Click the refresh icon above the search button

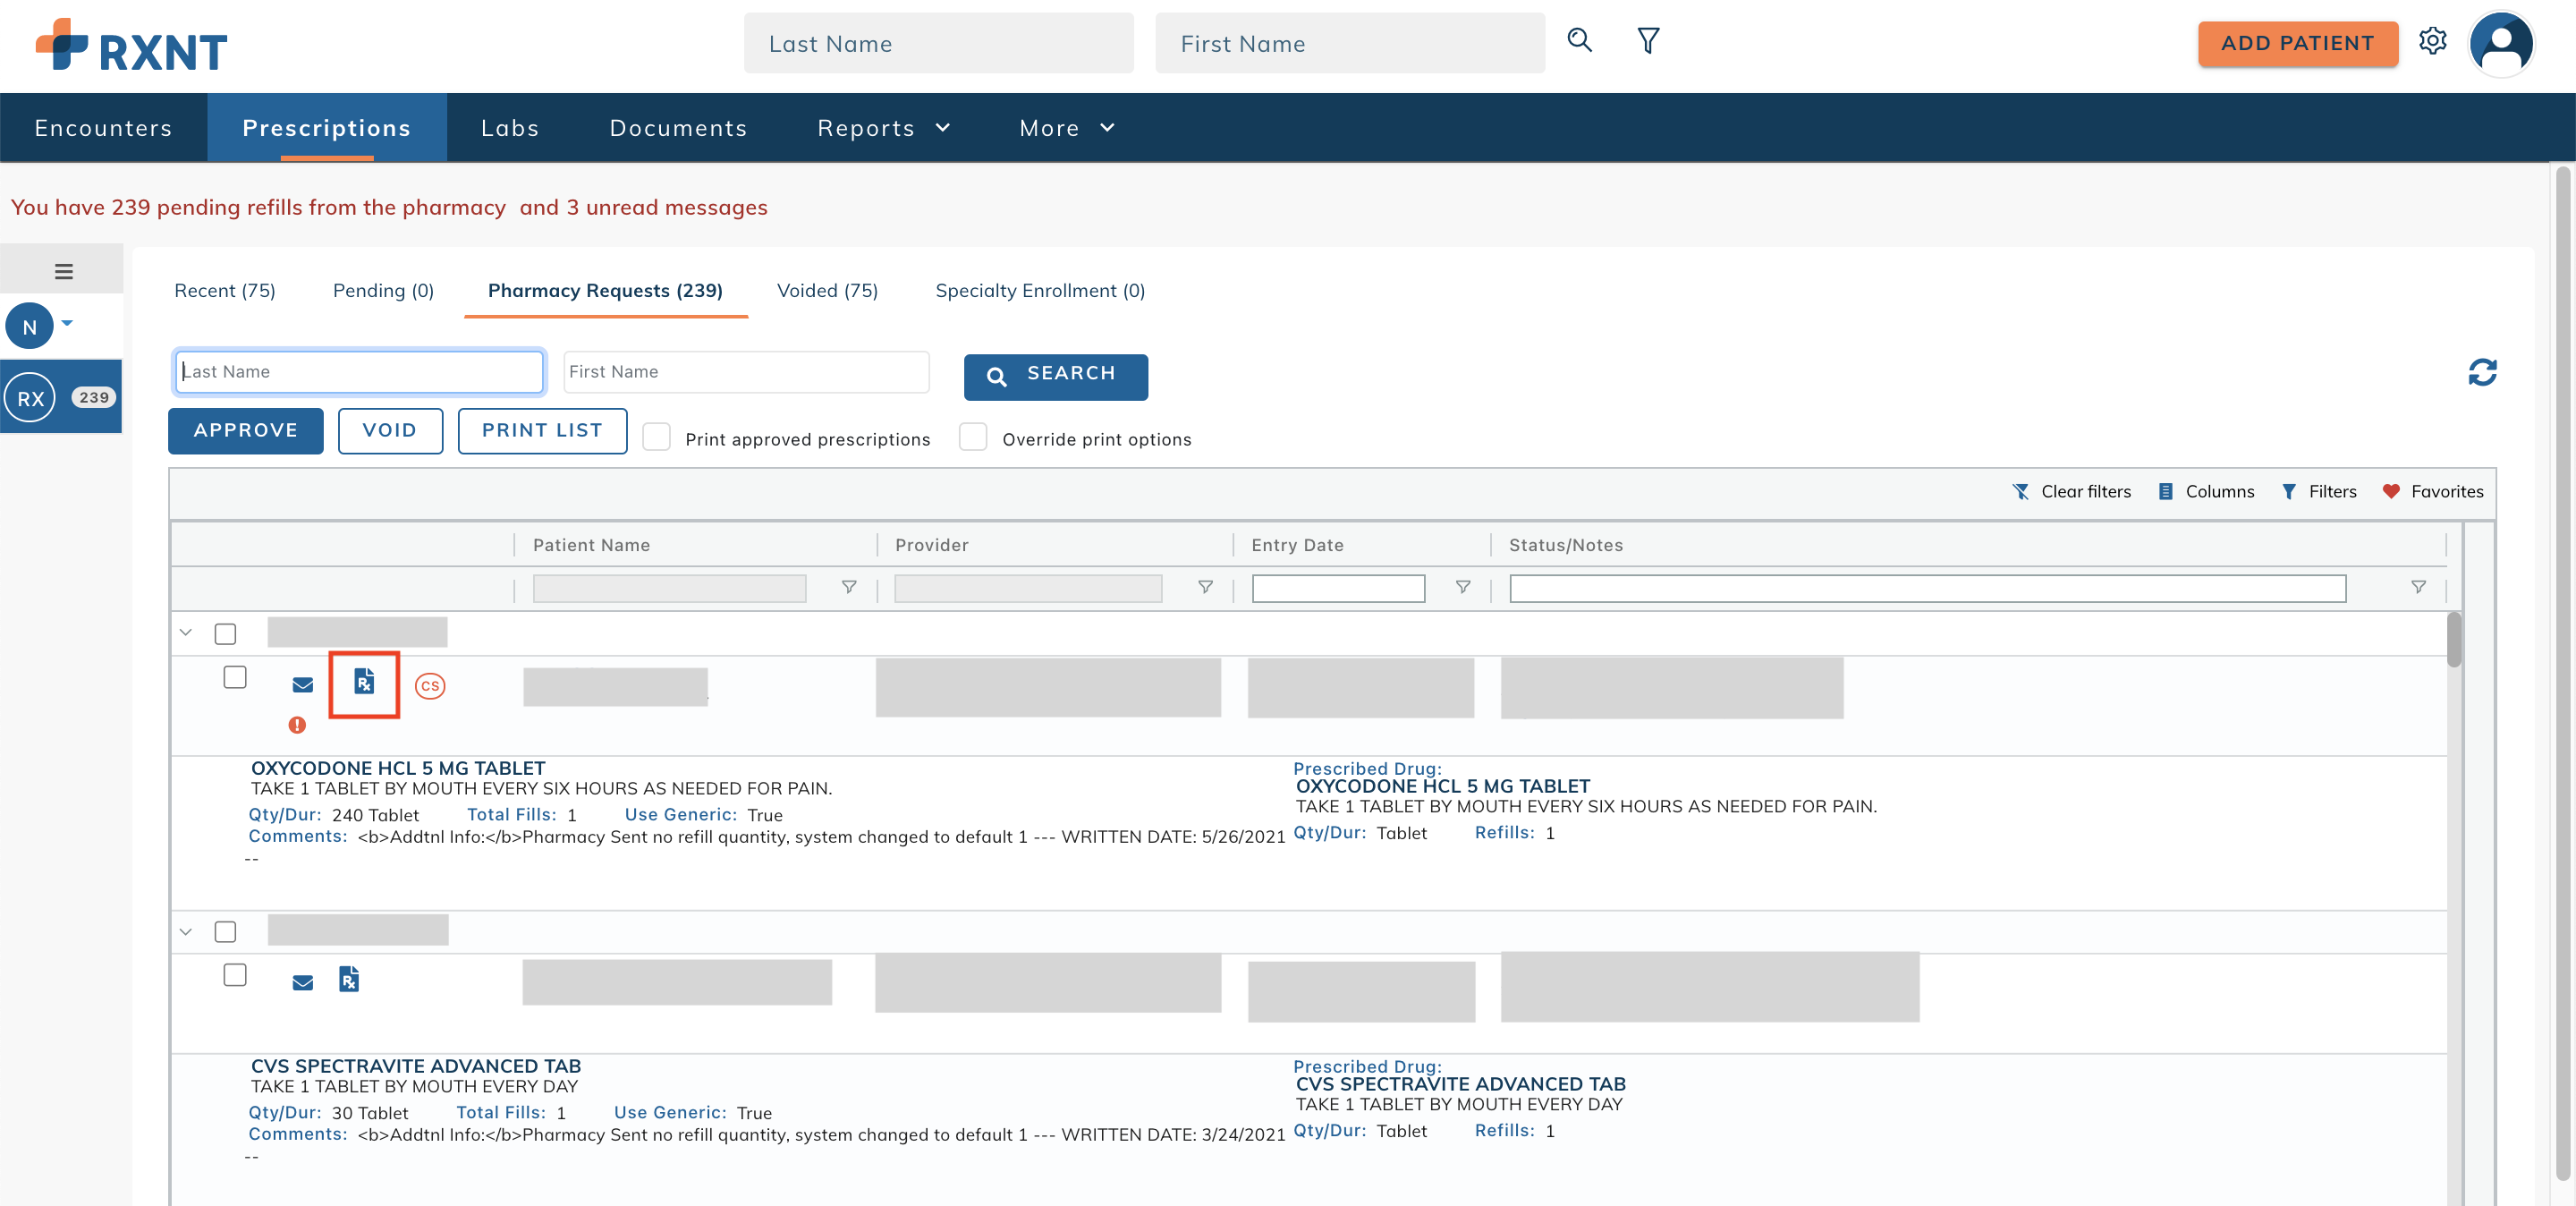(x=2484, y=372)
